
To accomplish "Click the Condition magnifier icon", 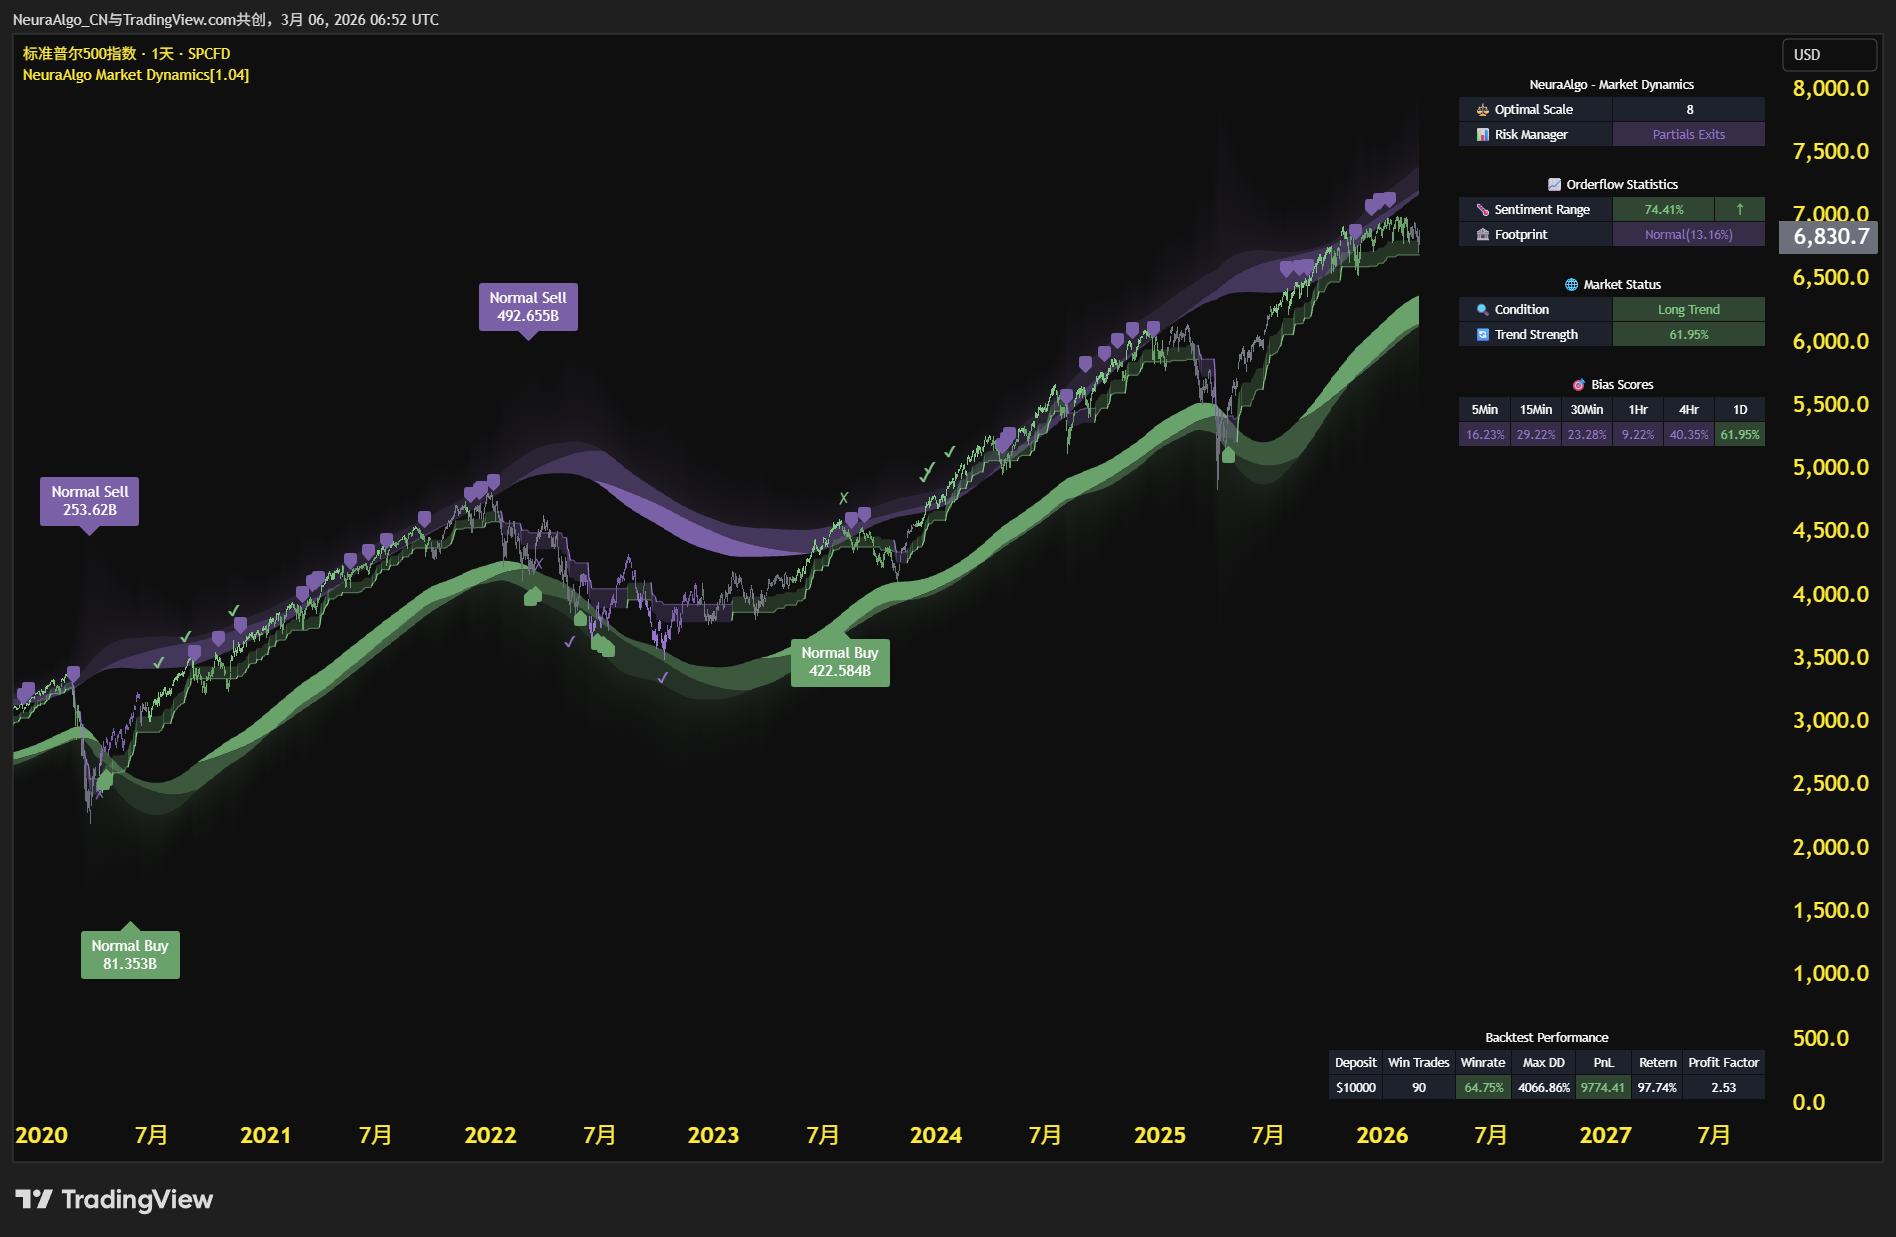I will point(1483,310).
